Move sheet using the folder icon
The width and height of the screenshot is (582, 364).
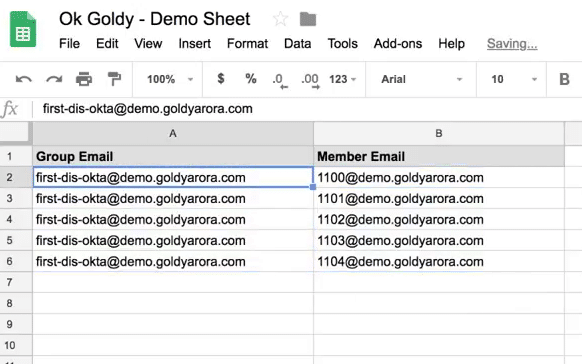coord(308,19)
